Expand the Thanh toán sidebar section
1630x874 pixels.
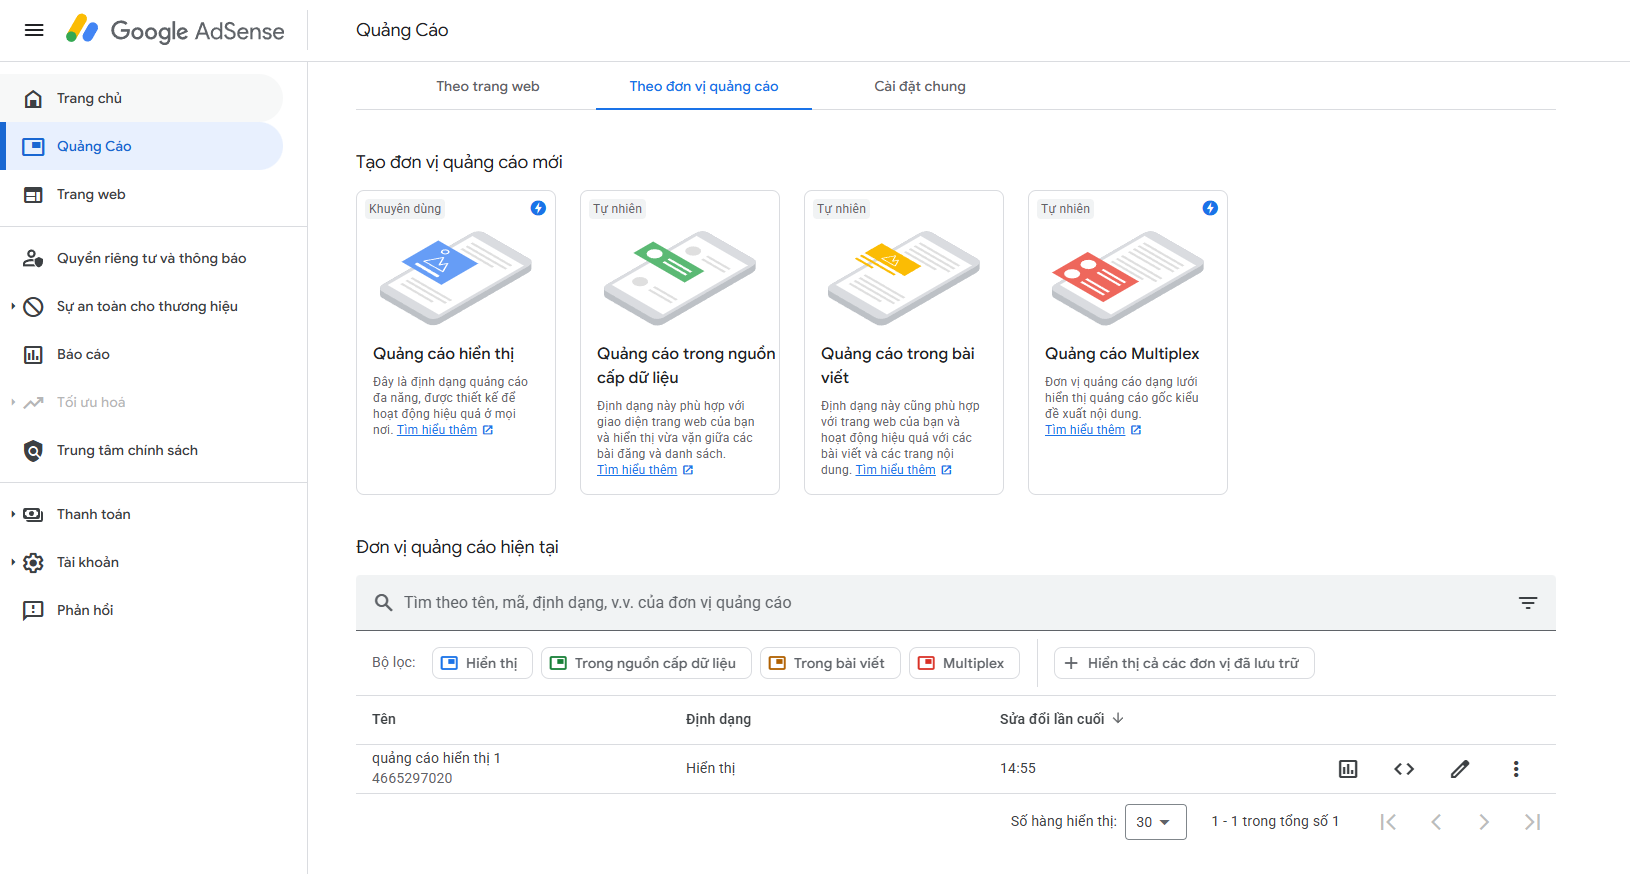[x=93, y=514]
